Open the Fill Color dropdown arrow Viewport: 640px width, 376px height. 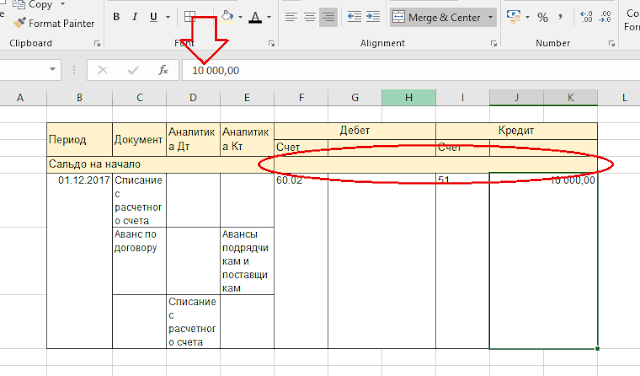click(240, 17)
